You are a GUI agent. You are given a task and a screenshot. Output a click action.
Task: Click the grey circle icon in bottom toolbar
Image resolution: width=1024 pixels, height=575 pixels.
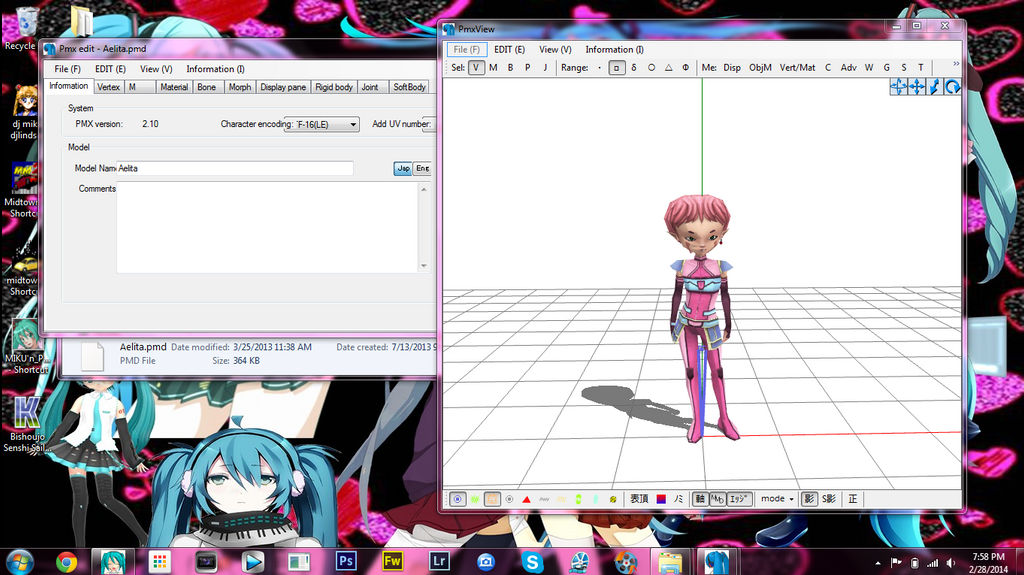[x=509, y=499]
